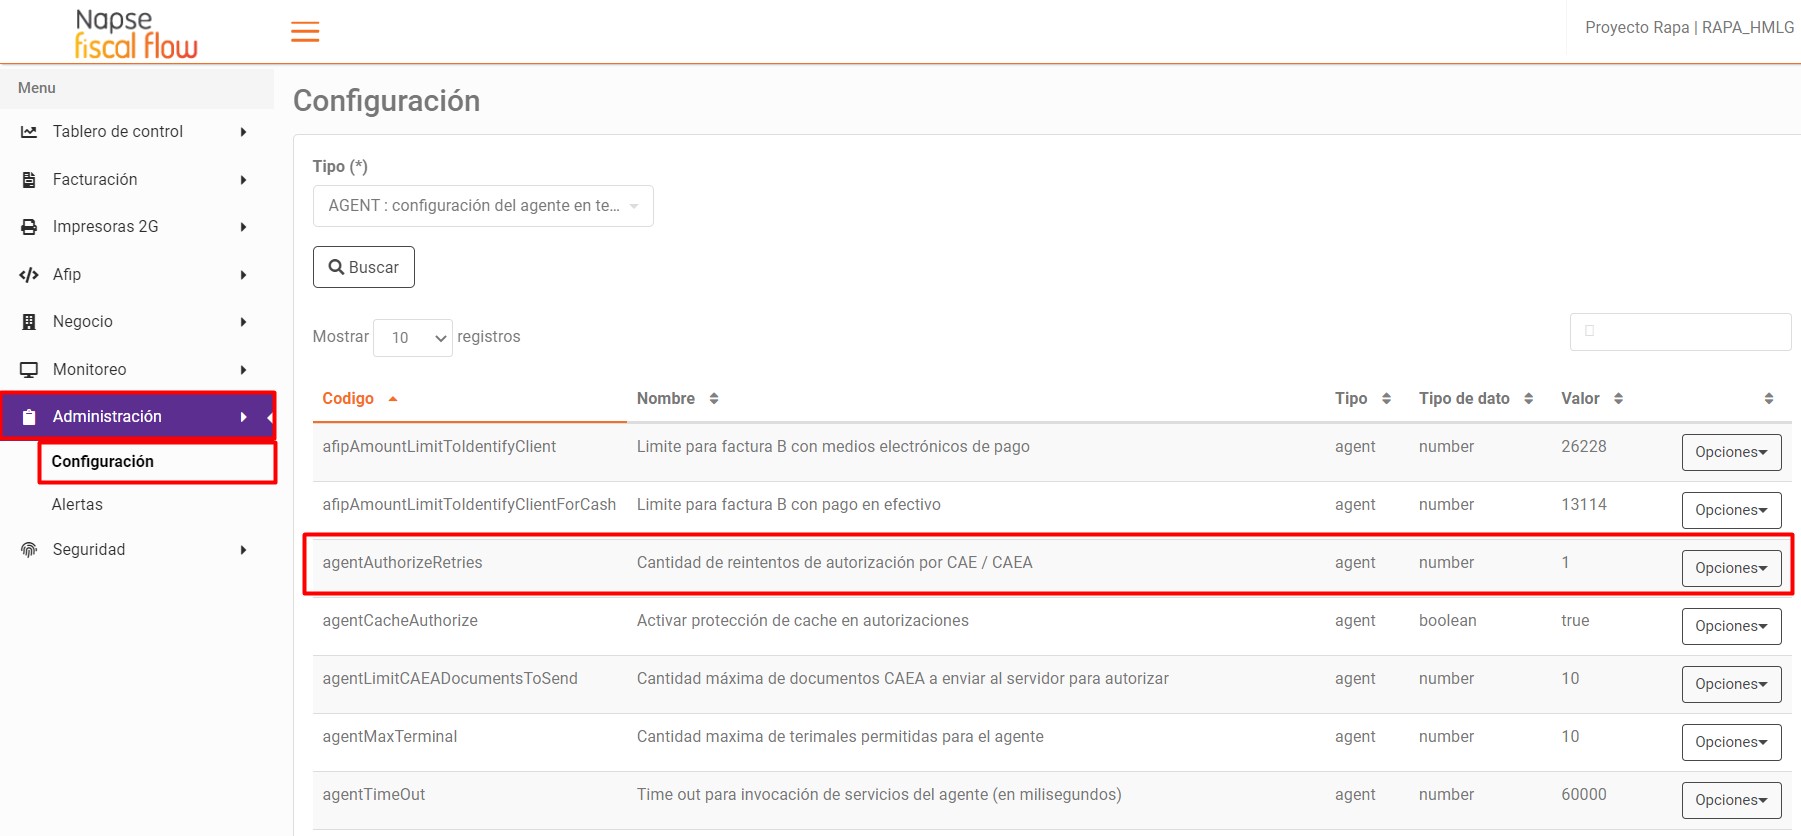The width and height of the screenshot is (1801, 836).
Task: Expand Opciones for agentTimeOut row
Action: pyautogui.click(x=1731, y=800)
